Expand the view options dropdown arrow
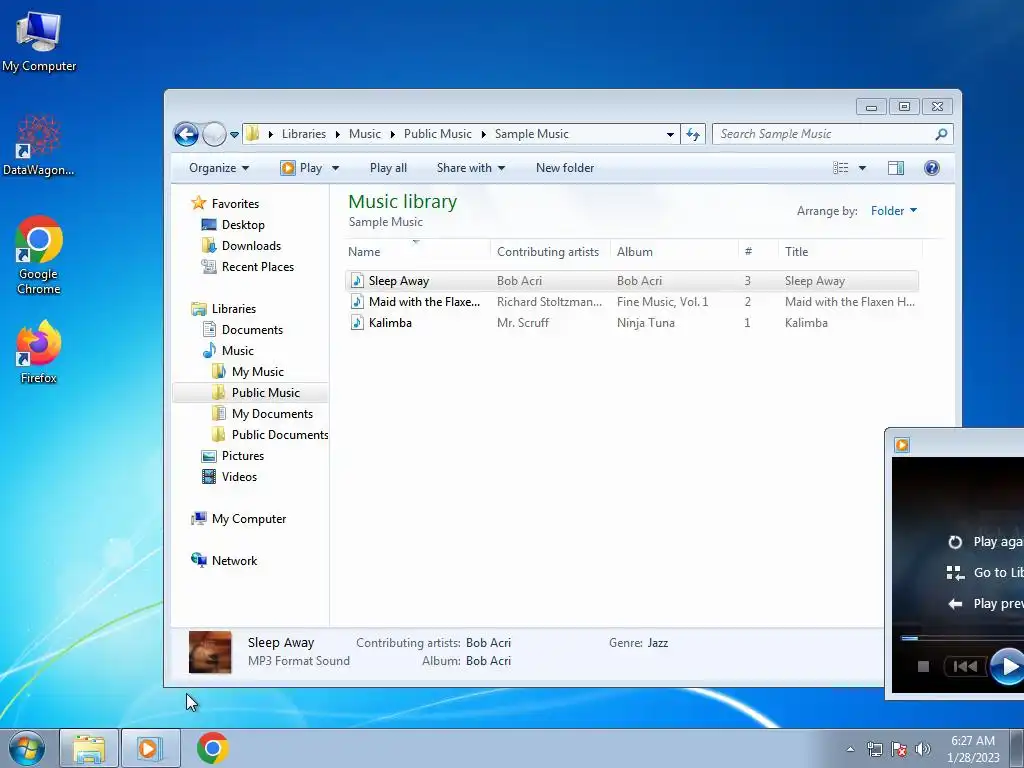Screen dimensions: 1024x768 pyautogui.click(x=862, y=168)
